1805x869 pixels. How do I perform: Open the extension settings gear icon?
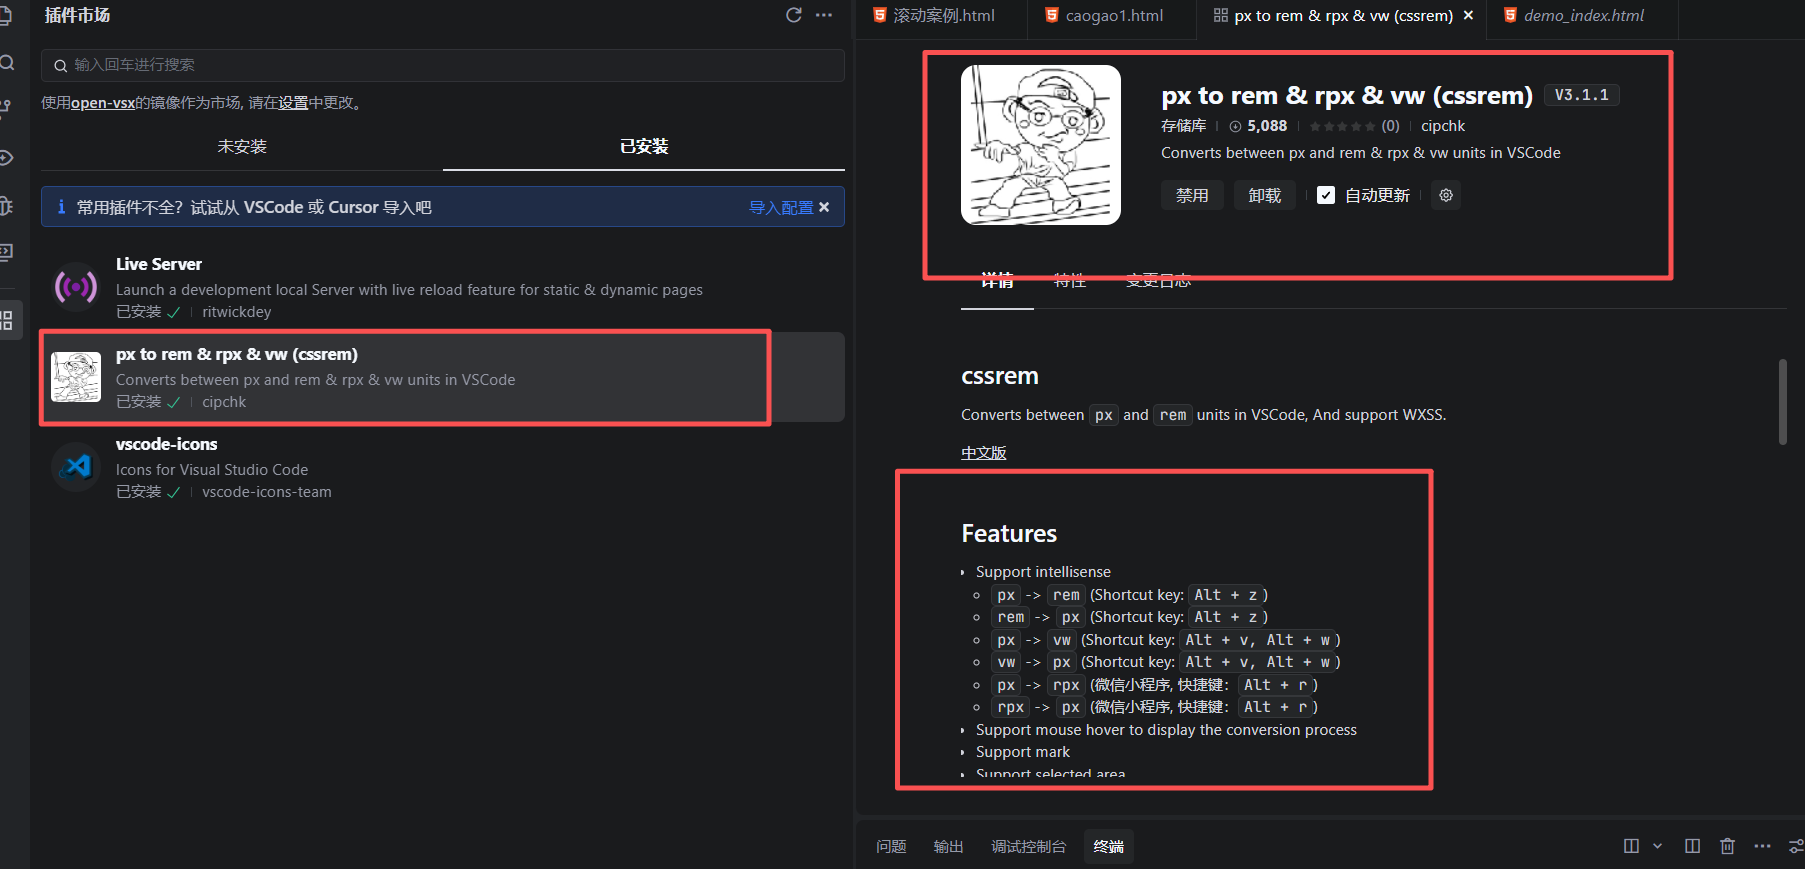(x=1446, y=195)
